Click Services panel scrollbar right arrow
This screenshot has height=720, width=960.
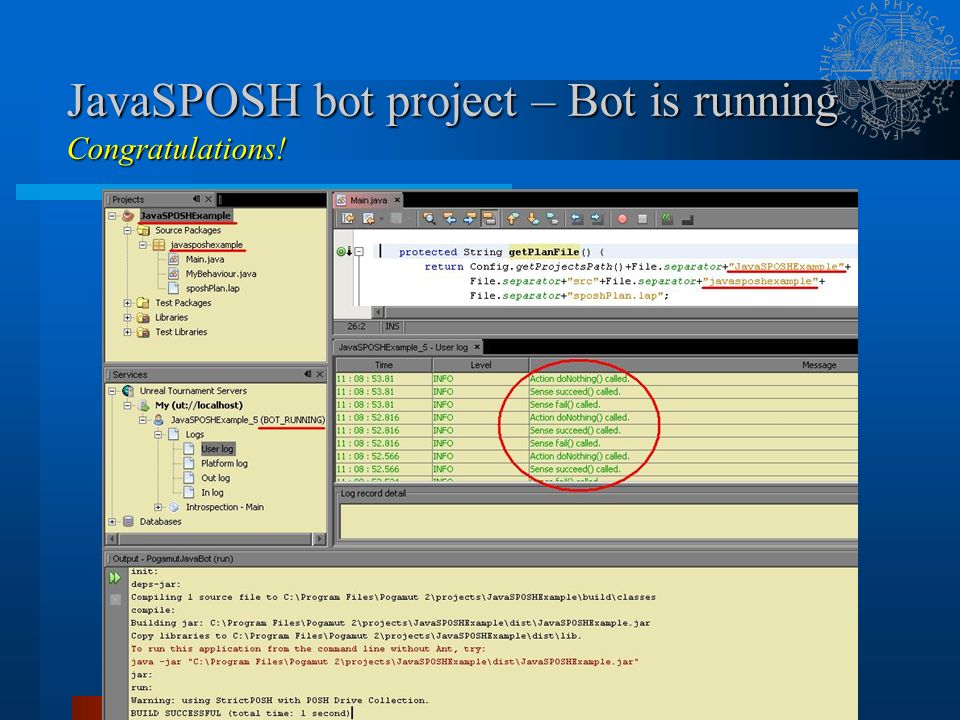[319, 539]
